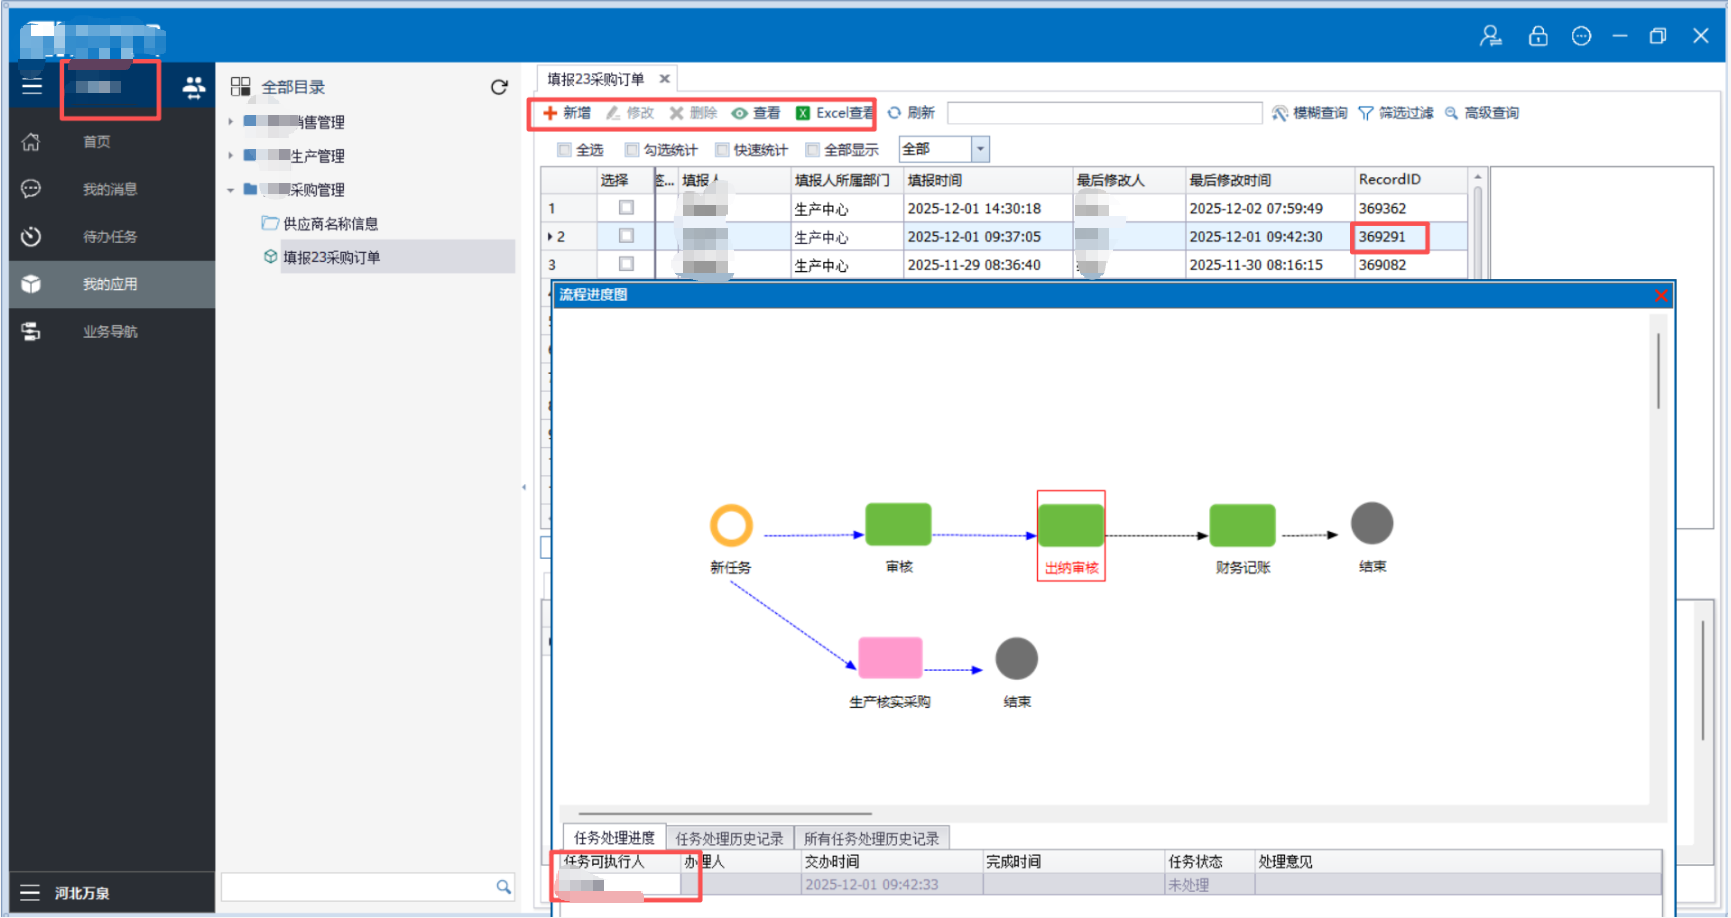
Task: Go to 待办任务 in the sidebar
Action: click(109, 237)
